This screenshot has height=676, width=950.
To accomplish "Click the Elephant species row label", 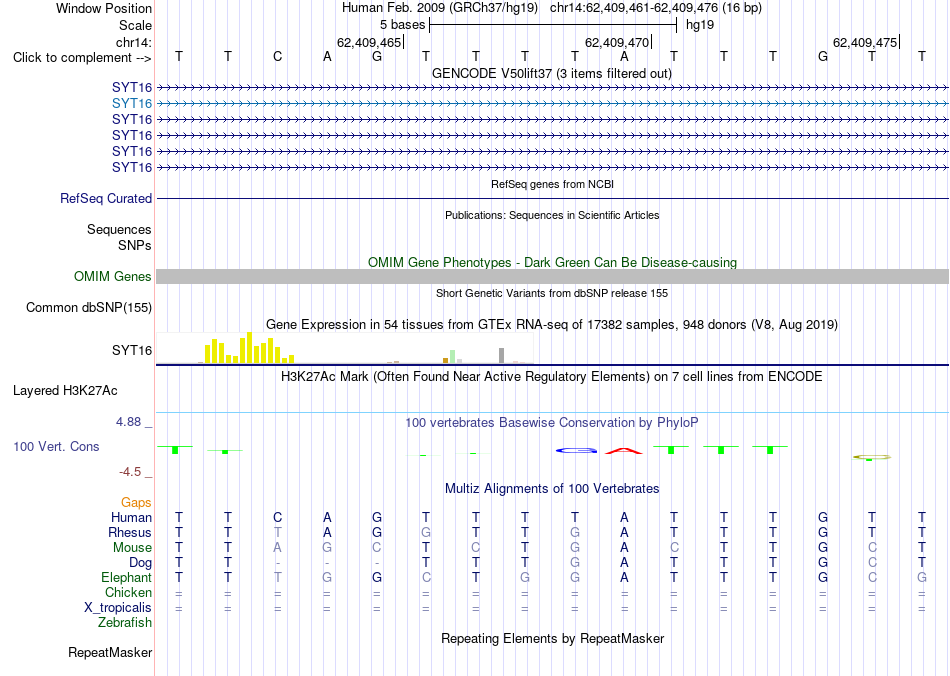I will click(x=126, y=577).
